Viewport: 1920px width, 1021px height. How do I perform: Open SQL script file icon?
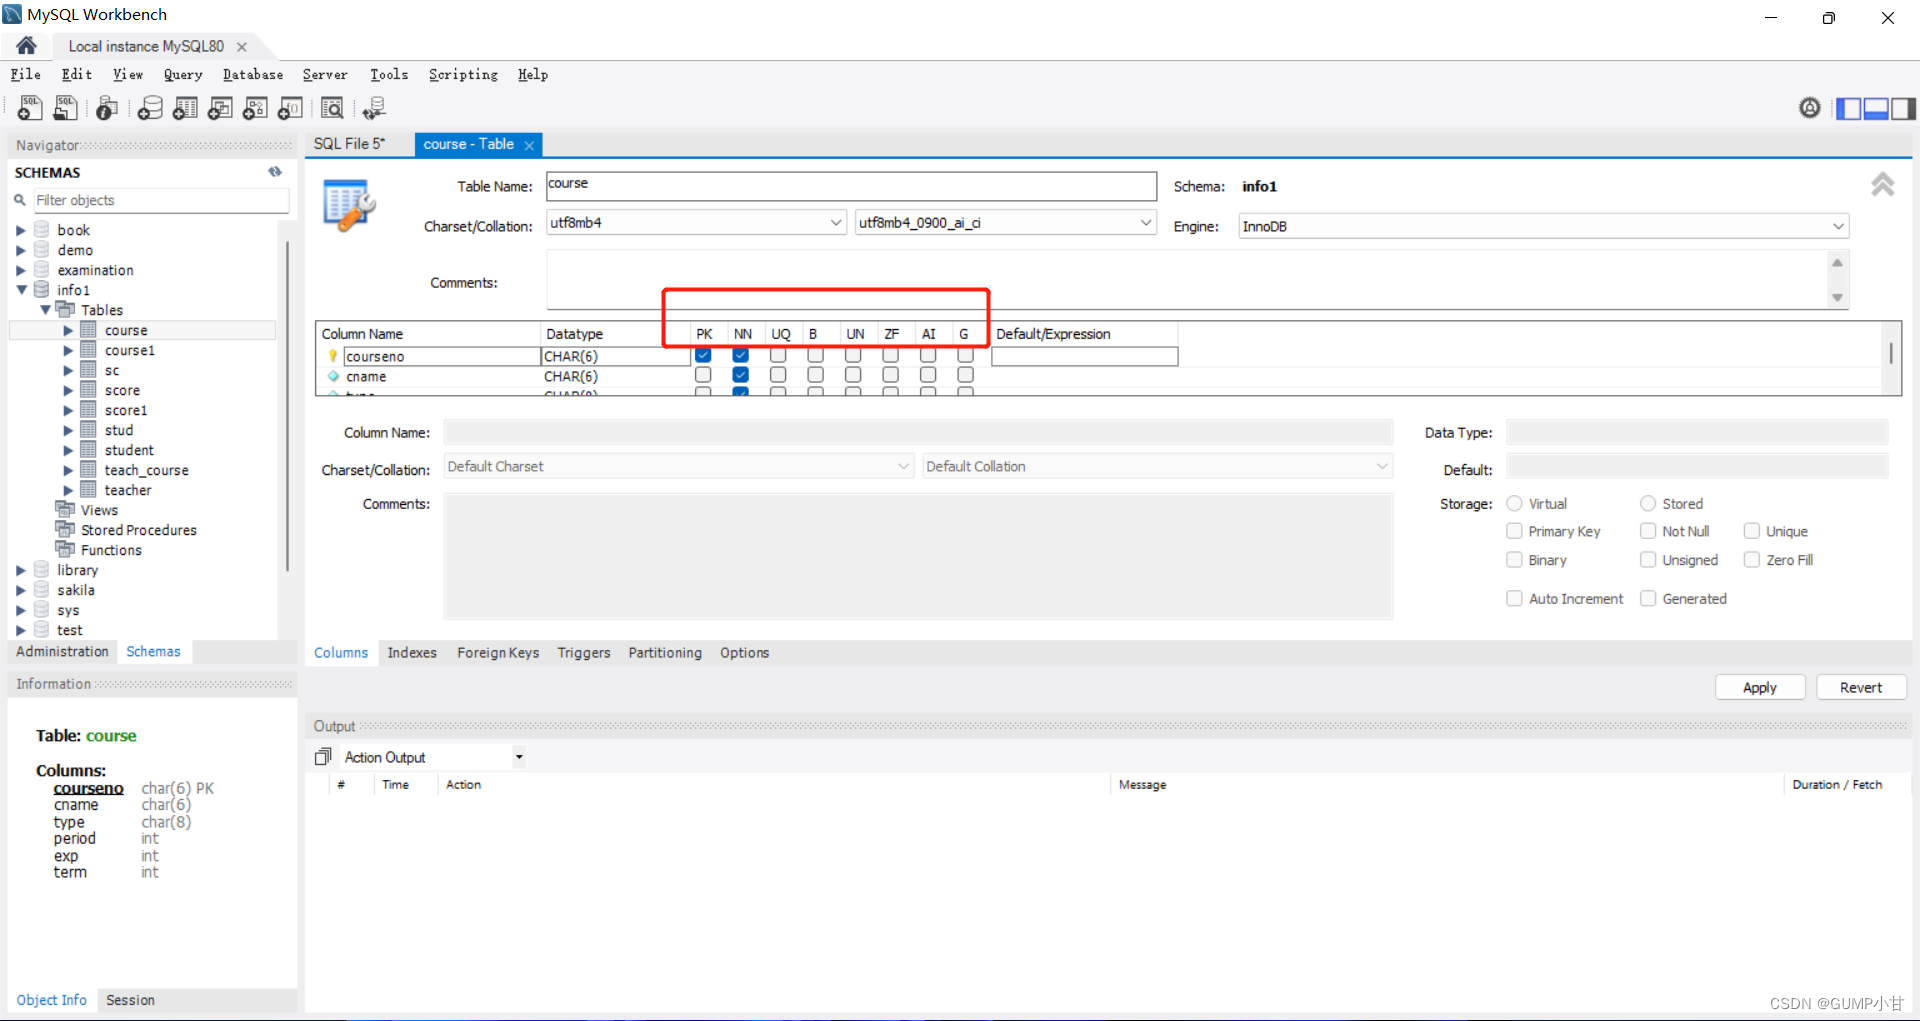click(x=66, y=107)
